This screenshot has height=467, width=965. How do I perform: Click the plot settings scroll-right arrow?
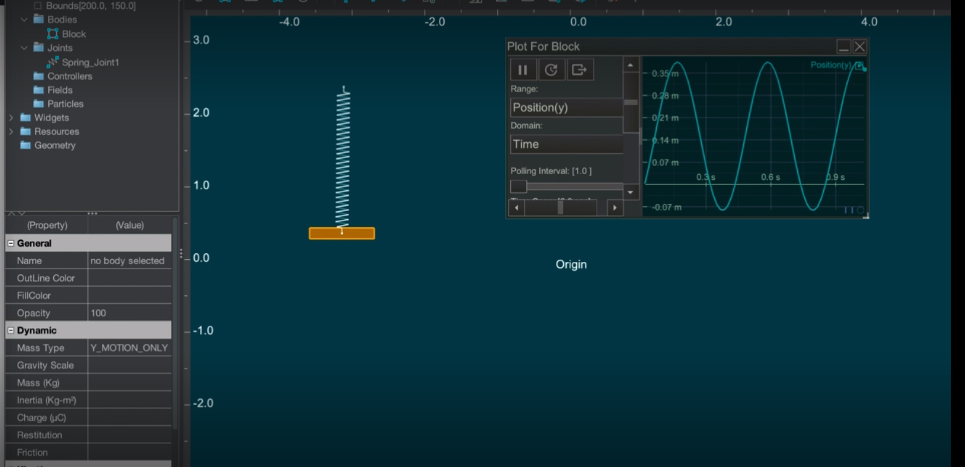(615, 208)
